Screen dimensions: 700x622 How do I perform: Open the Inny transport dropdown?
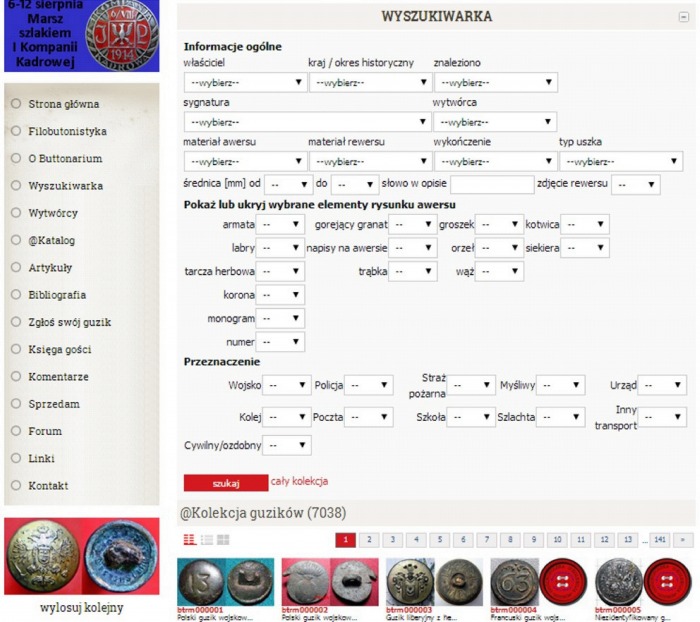click(x=662, y=417)
